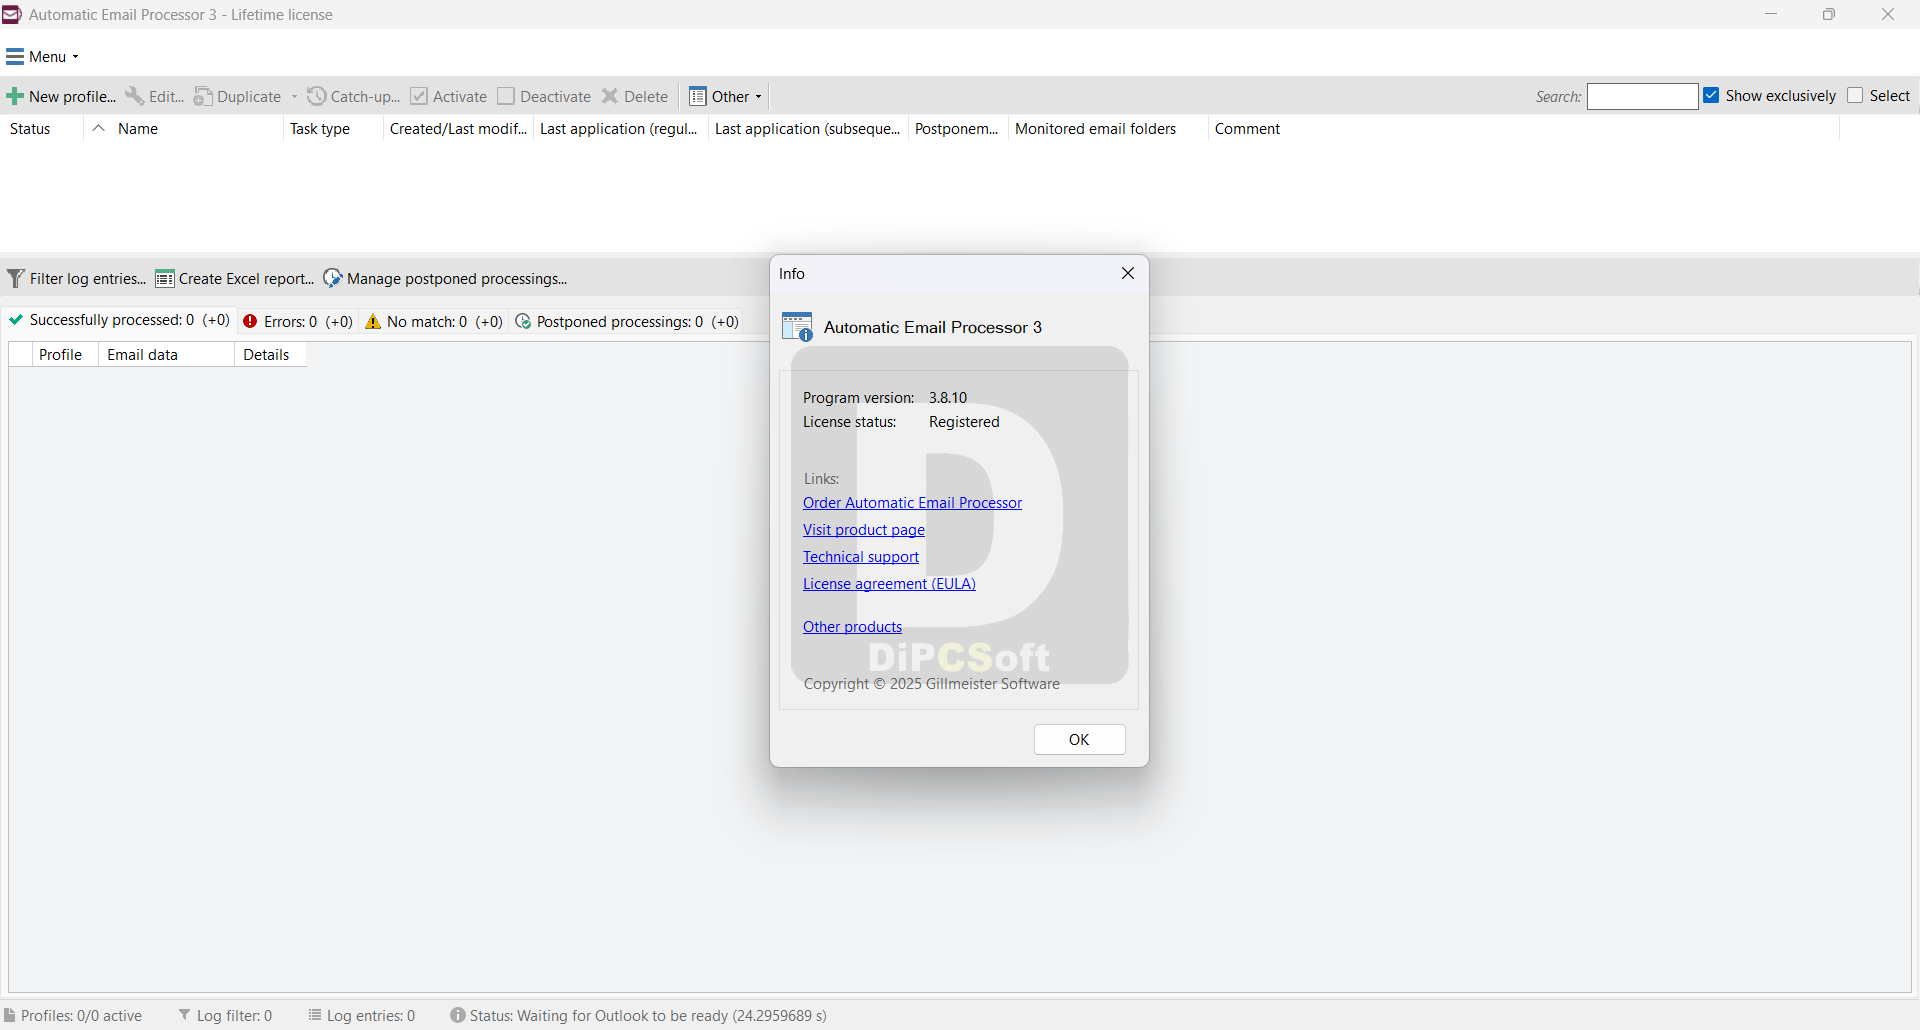This screenshot has width=1920, height=1030.
Task: Maximize the main application window
Action: coord(1829,14)
